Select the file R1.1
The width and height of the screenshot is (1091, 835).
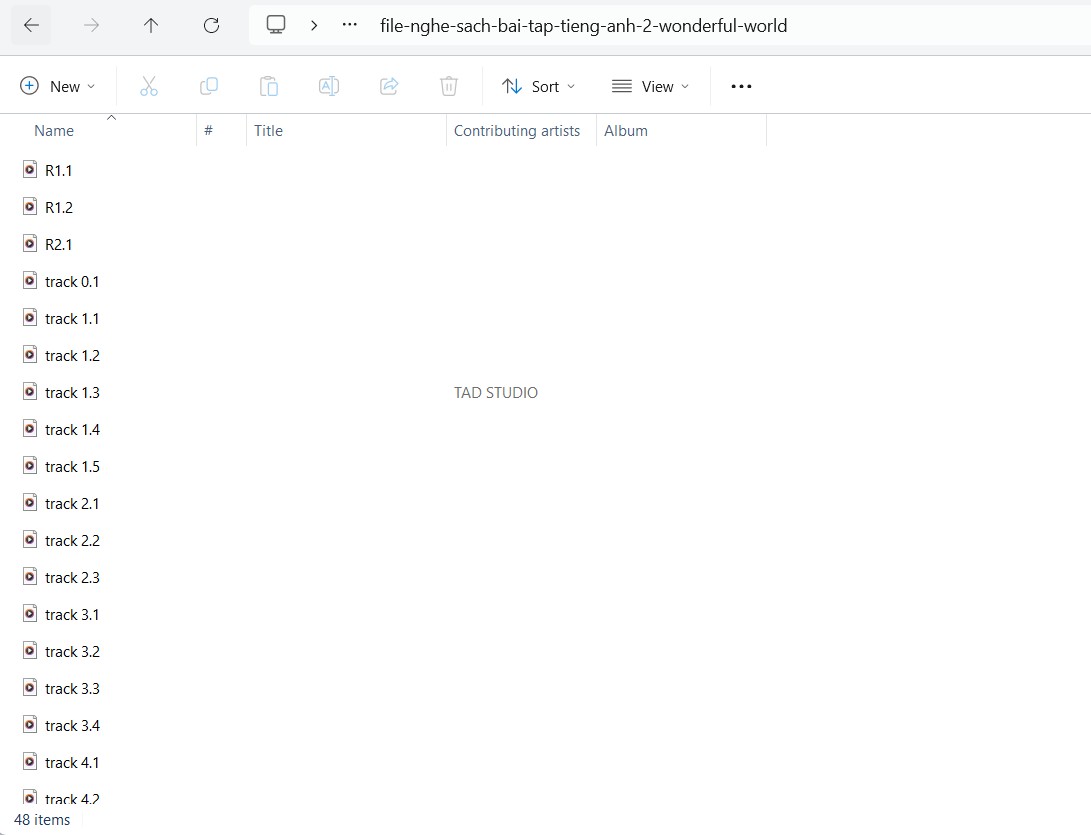[x=58, y=171]
